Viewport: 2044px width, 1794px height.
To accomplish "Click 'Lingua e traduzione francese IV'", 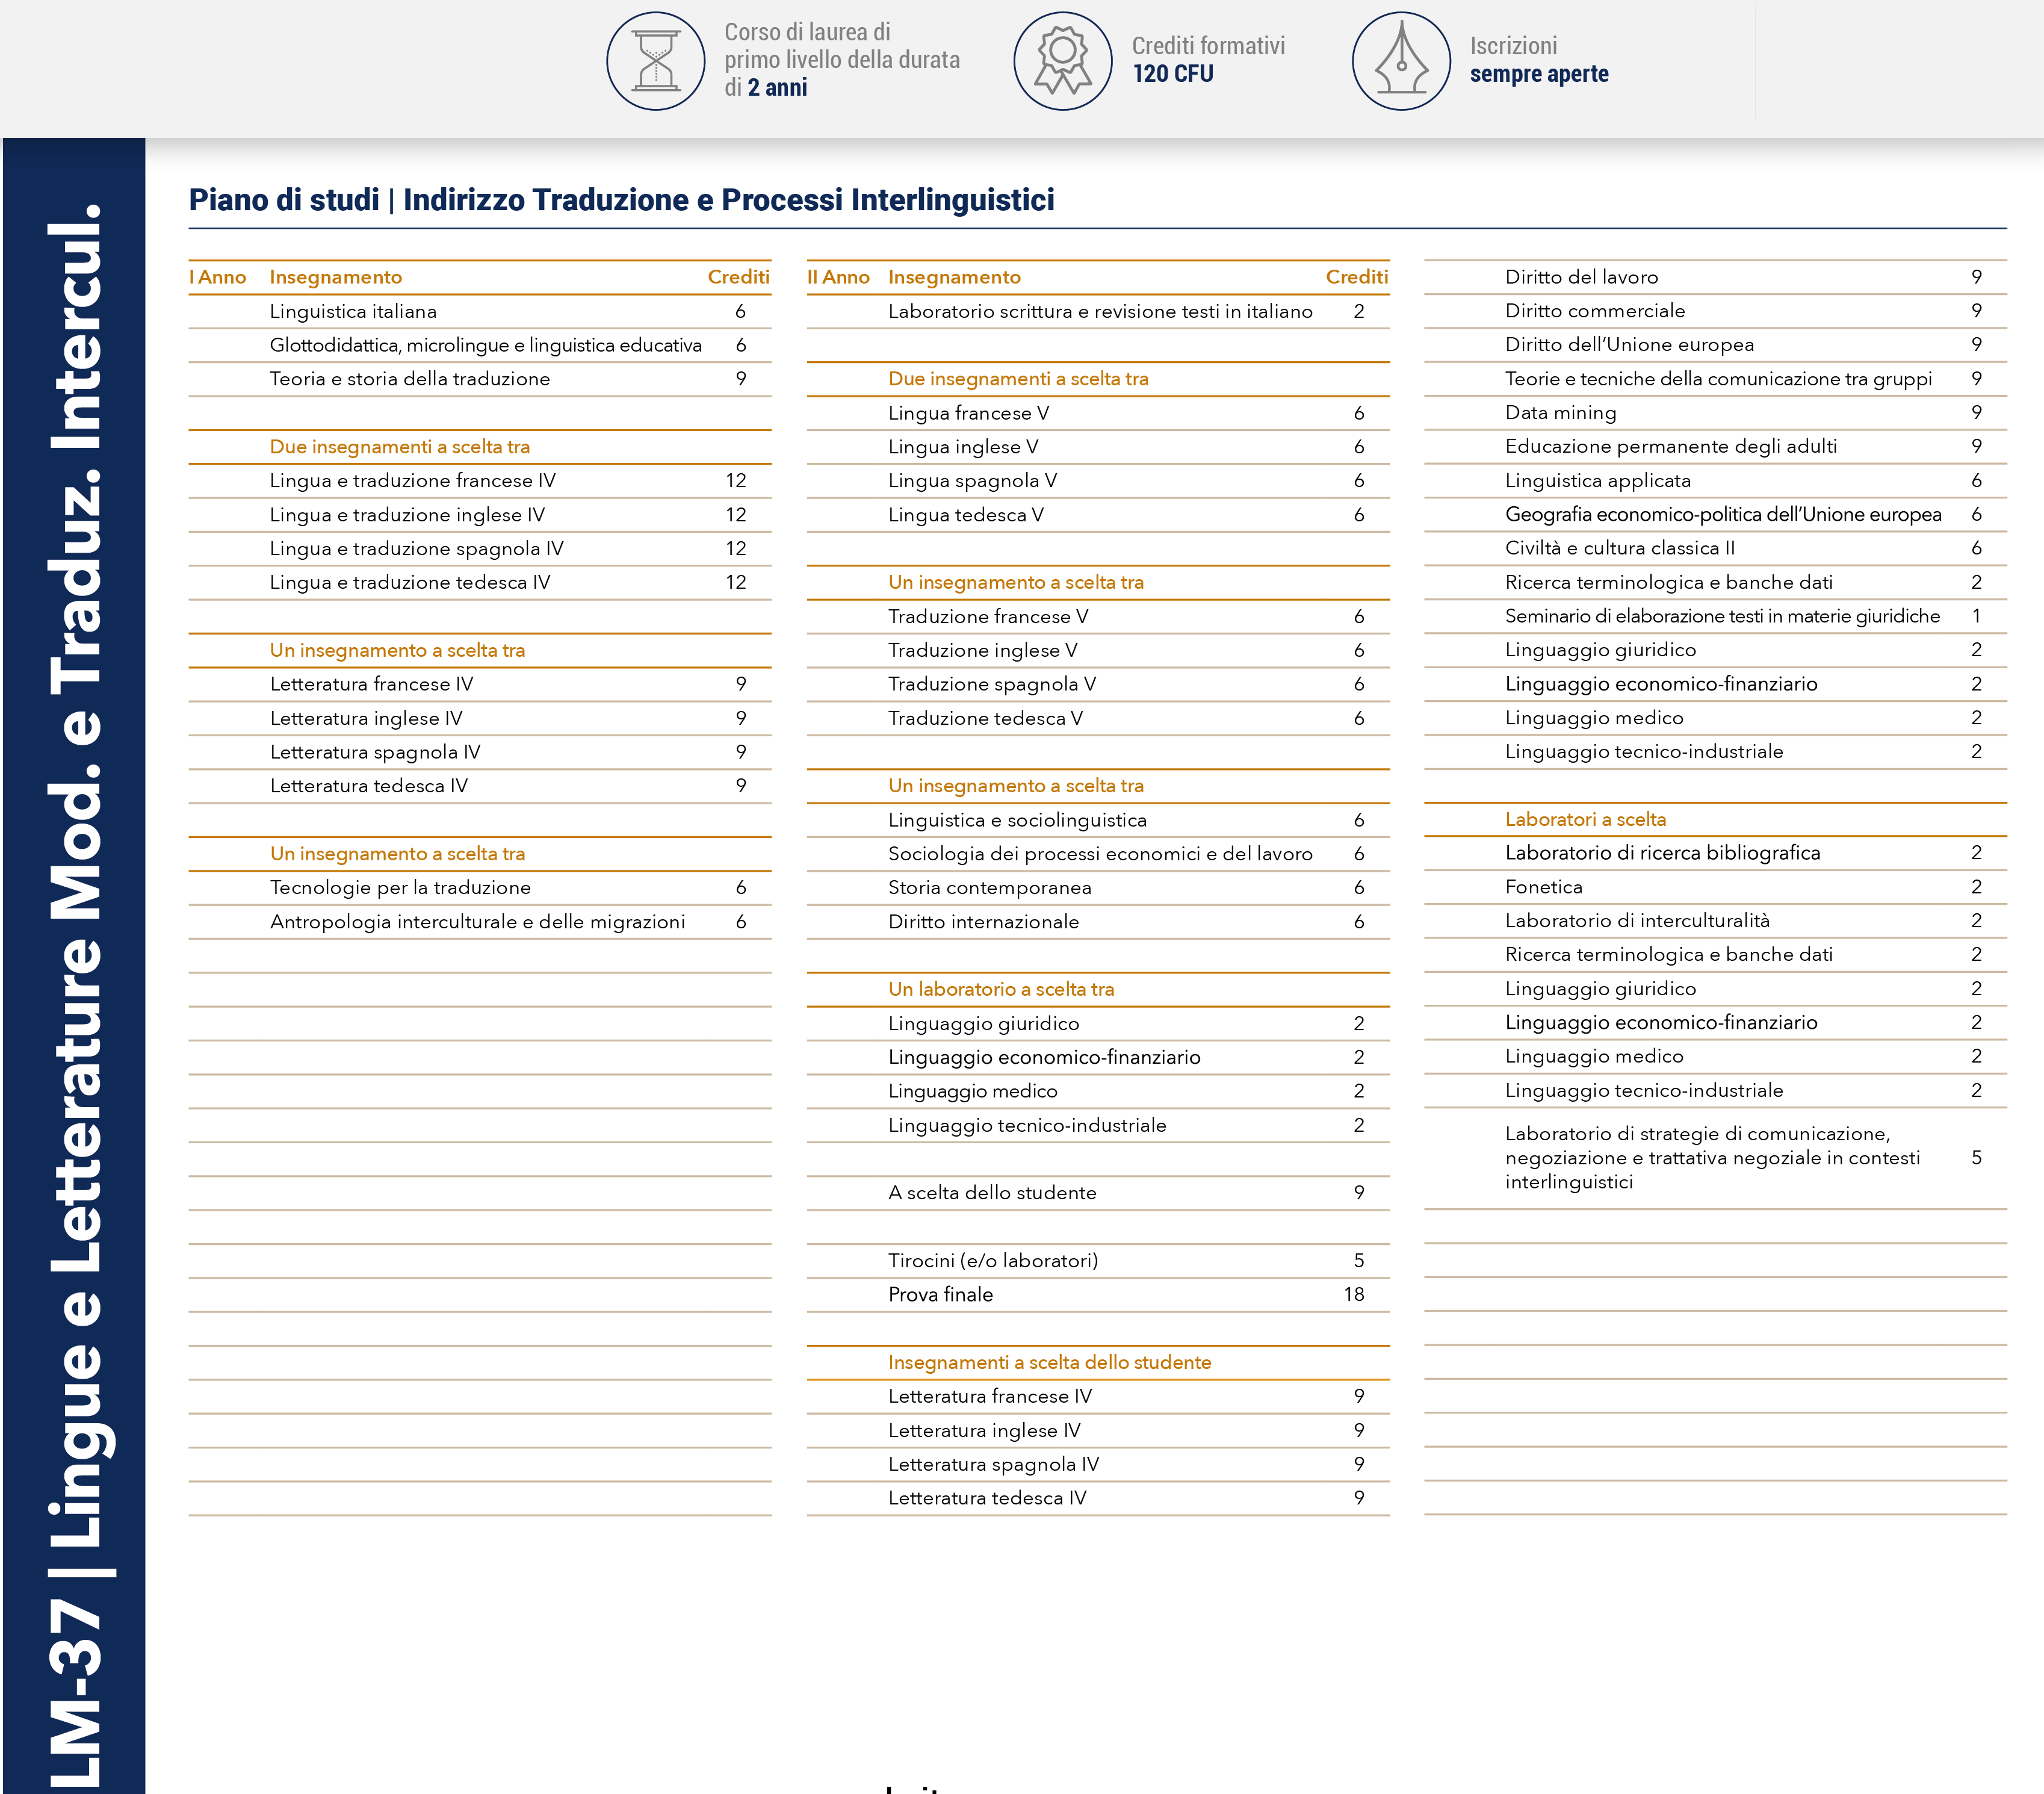I will [412, 481].
